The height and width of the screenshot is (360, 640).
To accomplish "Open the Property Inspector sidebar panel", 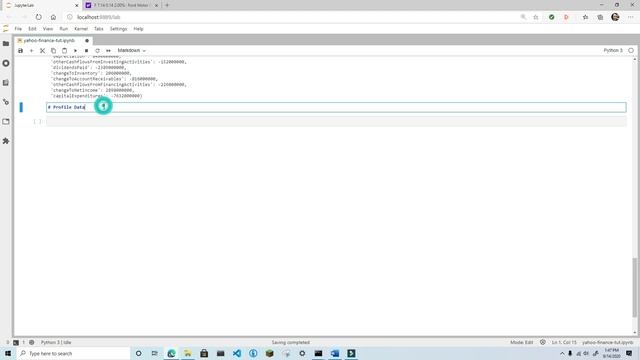I will [x=6, y=102].
